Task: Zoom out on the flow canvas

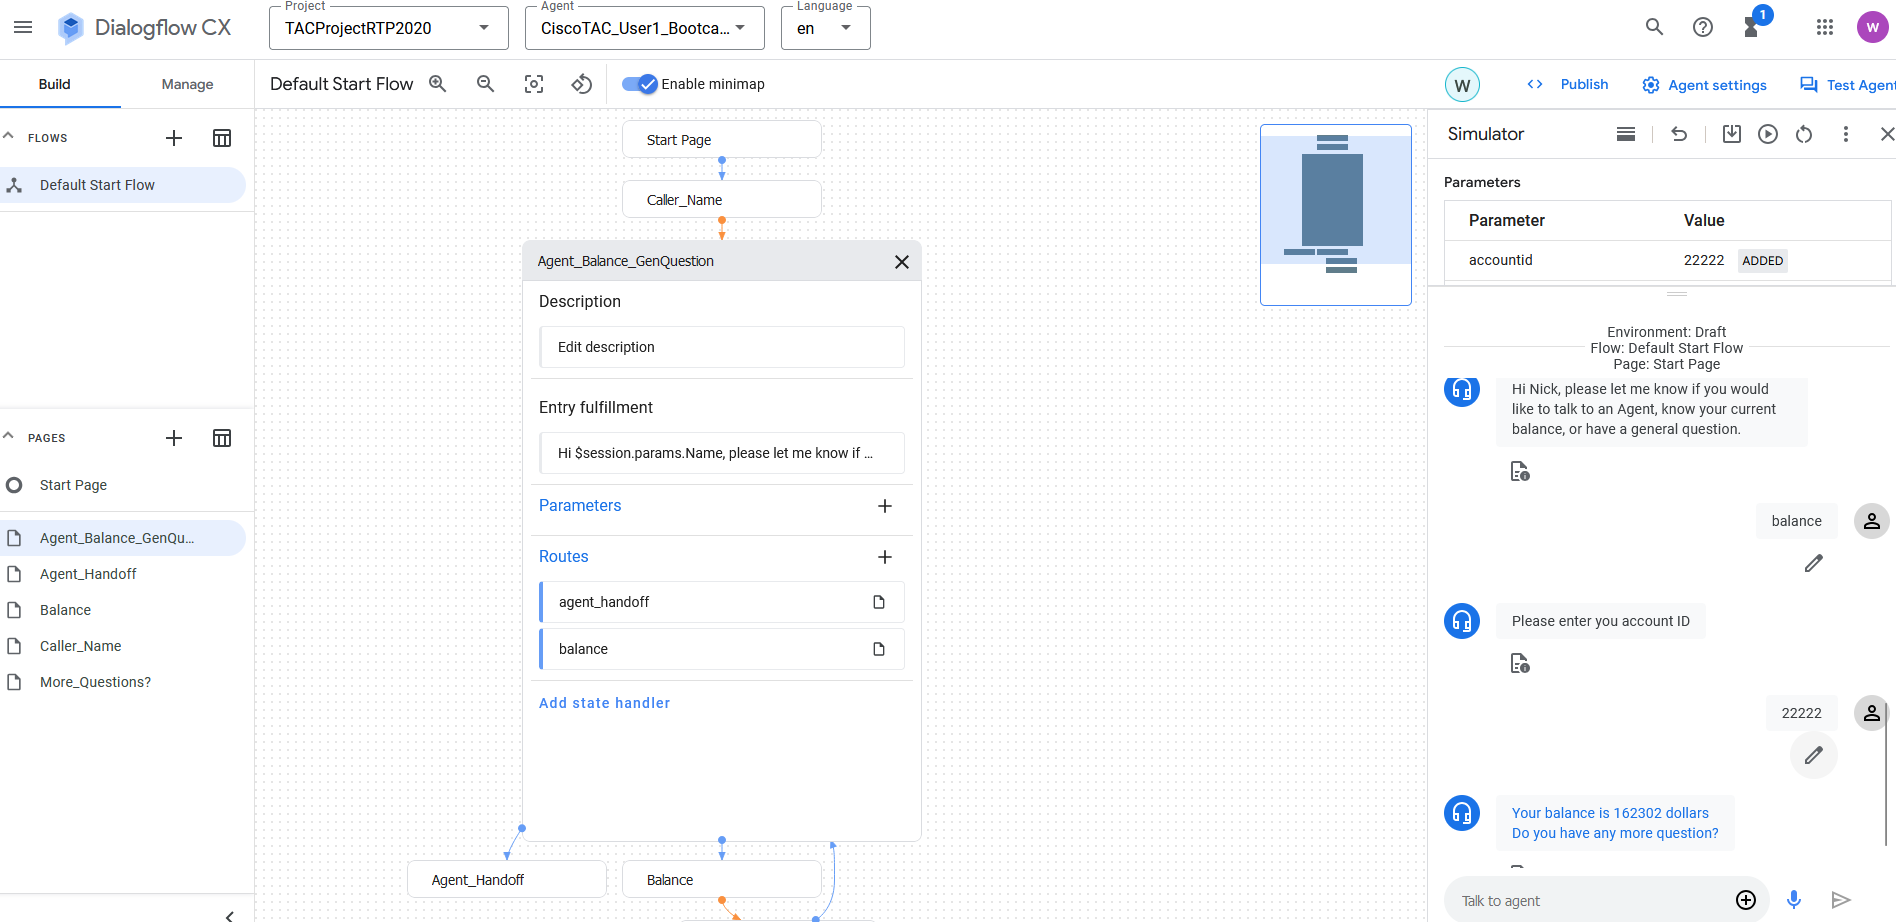Action: [x=486, y=84]
